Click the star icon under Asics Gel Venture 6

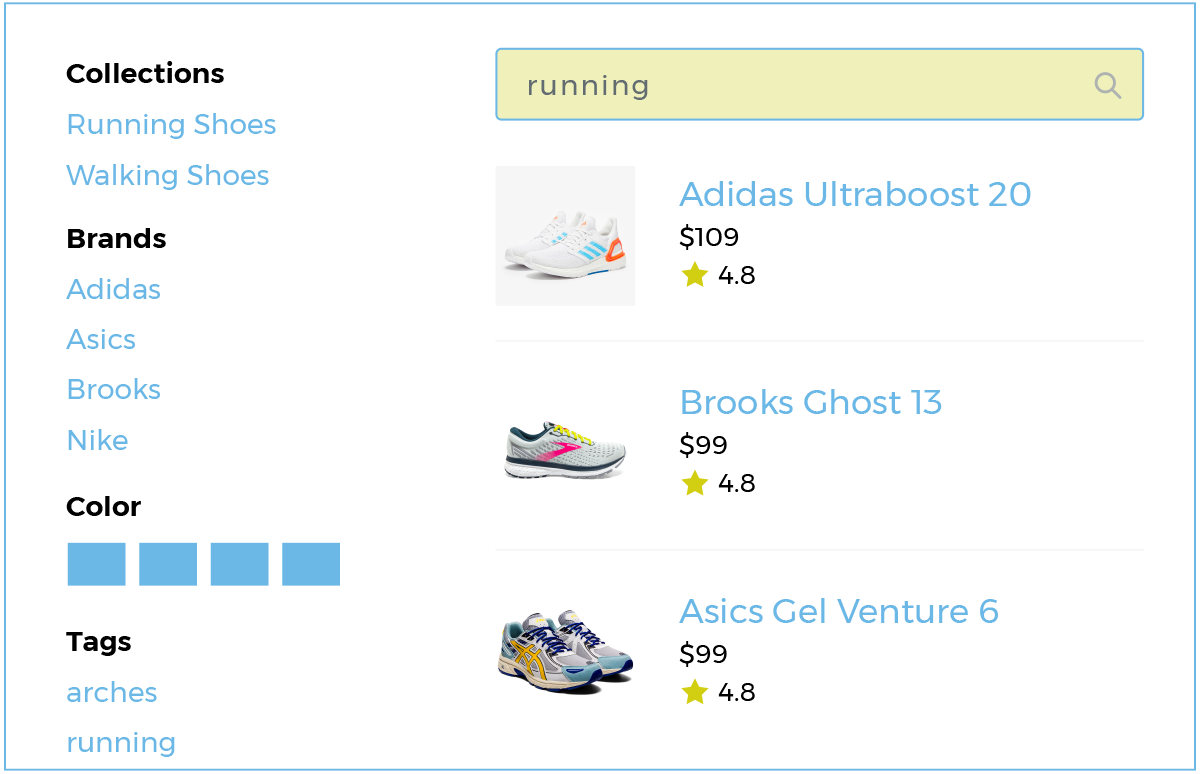click(694, 692)
